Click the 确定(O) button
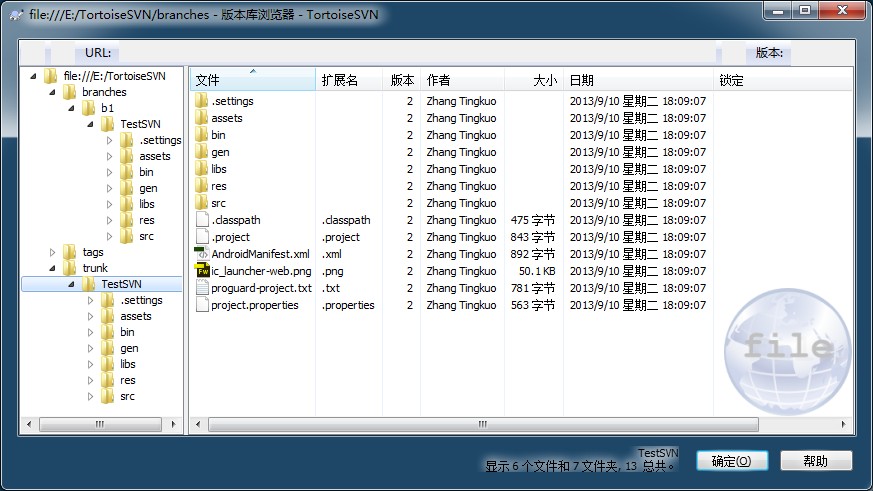873x491 pixels. (732, 461)
